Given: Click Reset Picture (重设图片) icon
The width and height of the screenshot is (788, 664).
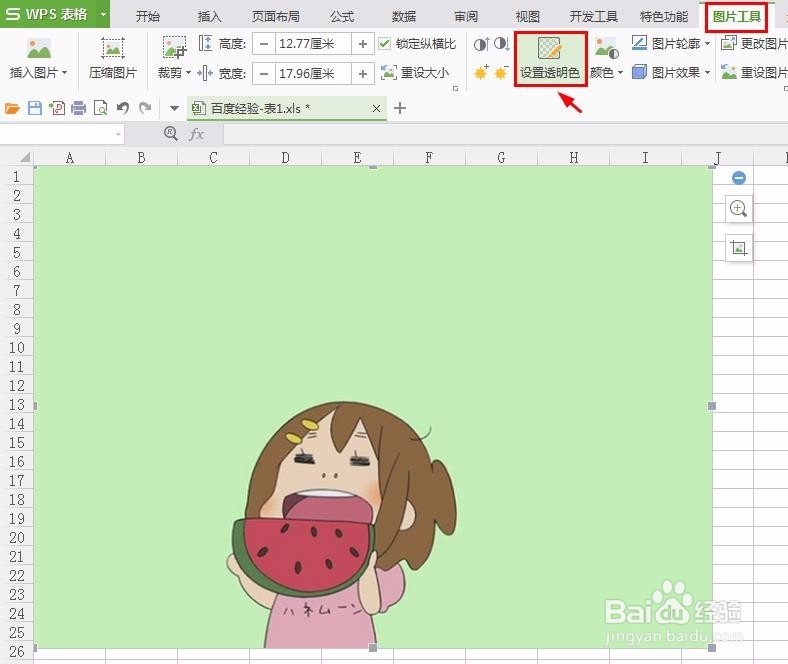Looking at the screenshot, I should [729, 72].
